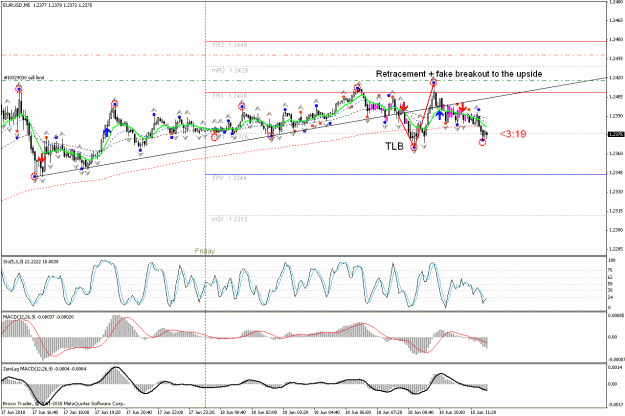
Task: Click the '17 Jun 16:40' time axis label
Action: tap(45, 412)
